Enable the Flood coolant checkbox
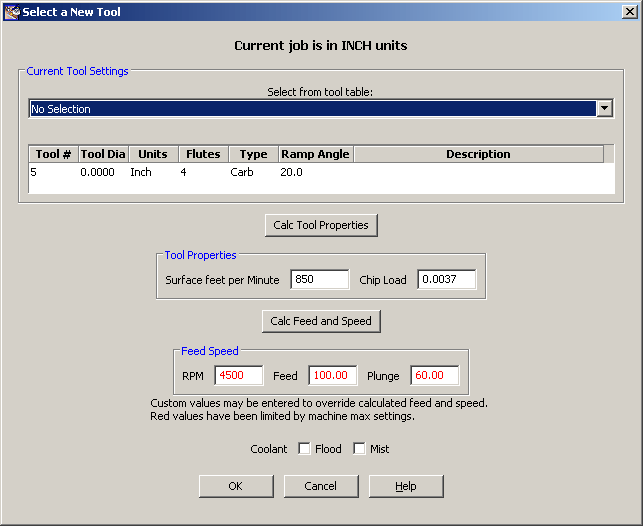The image size is (643, 526). point(304,449)
